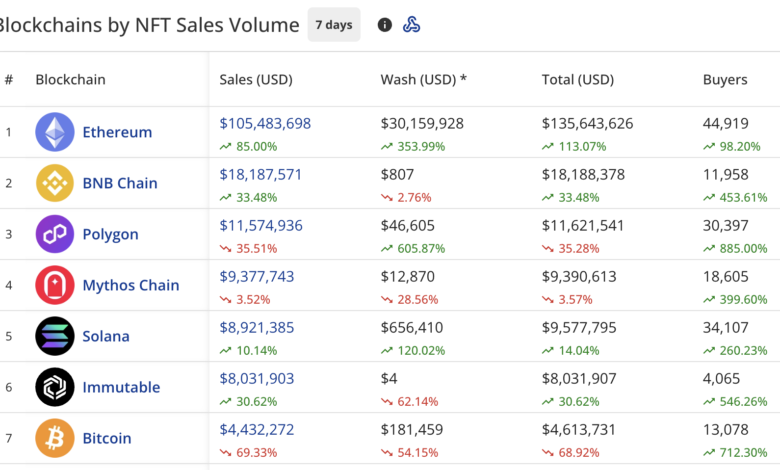This screenshot has height=470, width=780.
Task: Open the 7 days time range selector
Action: [x=333, y=25]
